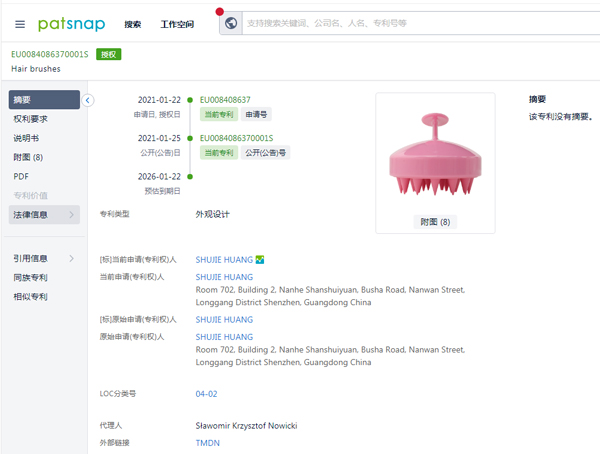
Task: Click the 2026-01-22 estimated expiry date text
Action: (x=159, y=176)
